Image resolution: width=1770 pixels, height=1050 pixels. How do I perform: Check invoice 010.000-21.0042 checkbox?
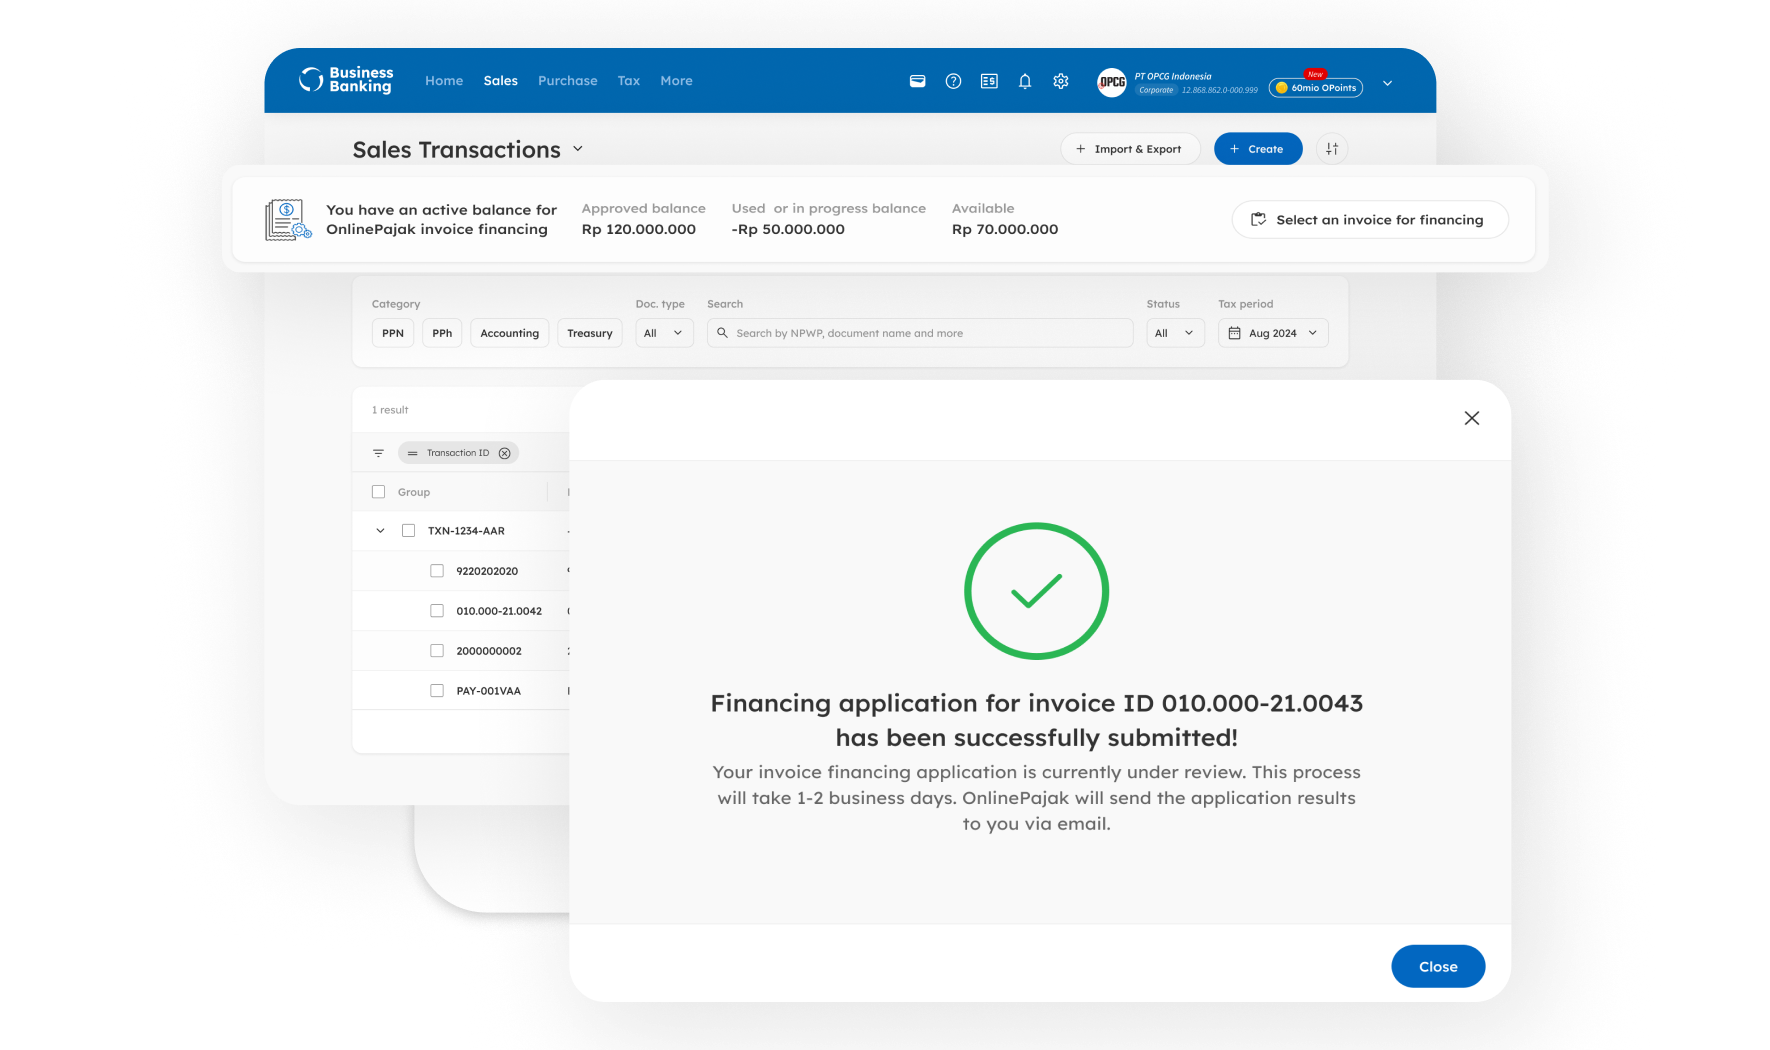[x=437, y=610]
